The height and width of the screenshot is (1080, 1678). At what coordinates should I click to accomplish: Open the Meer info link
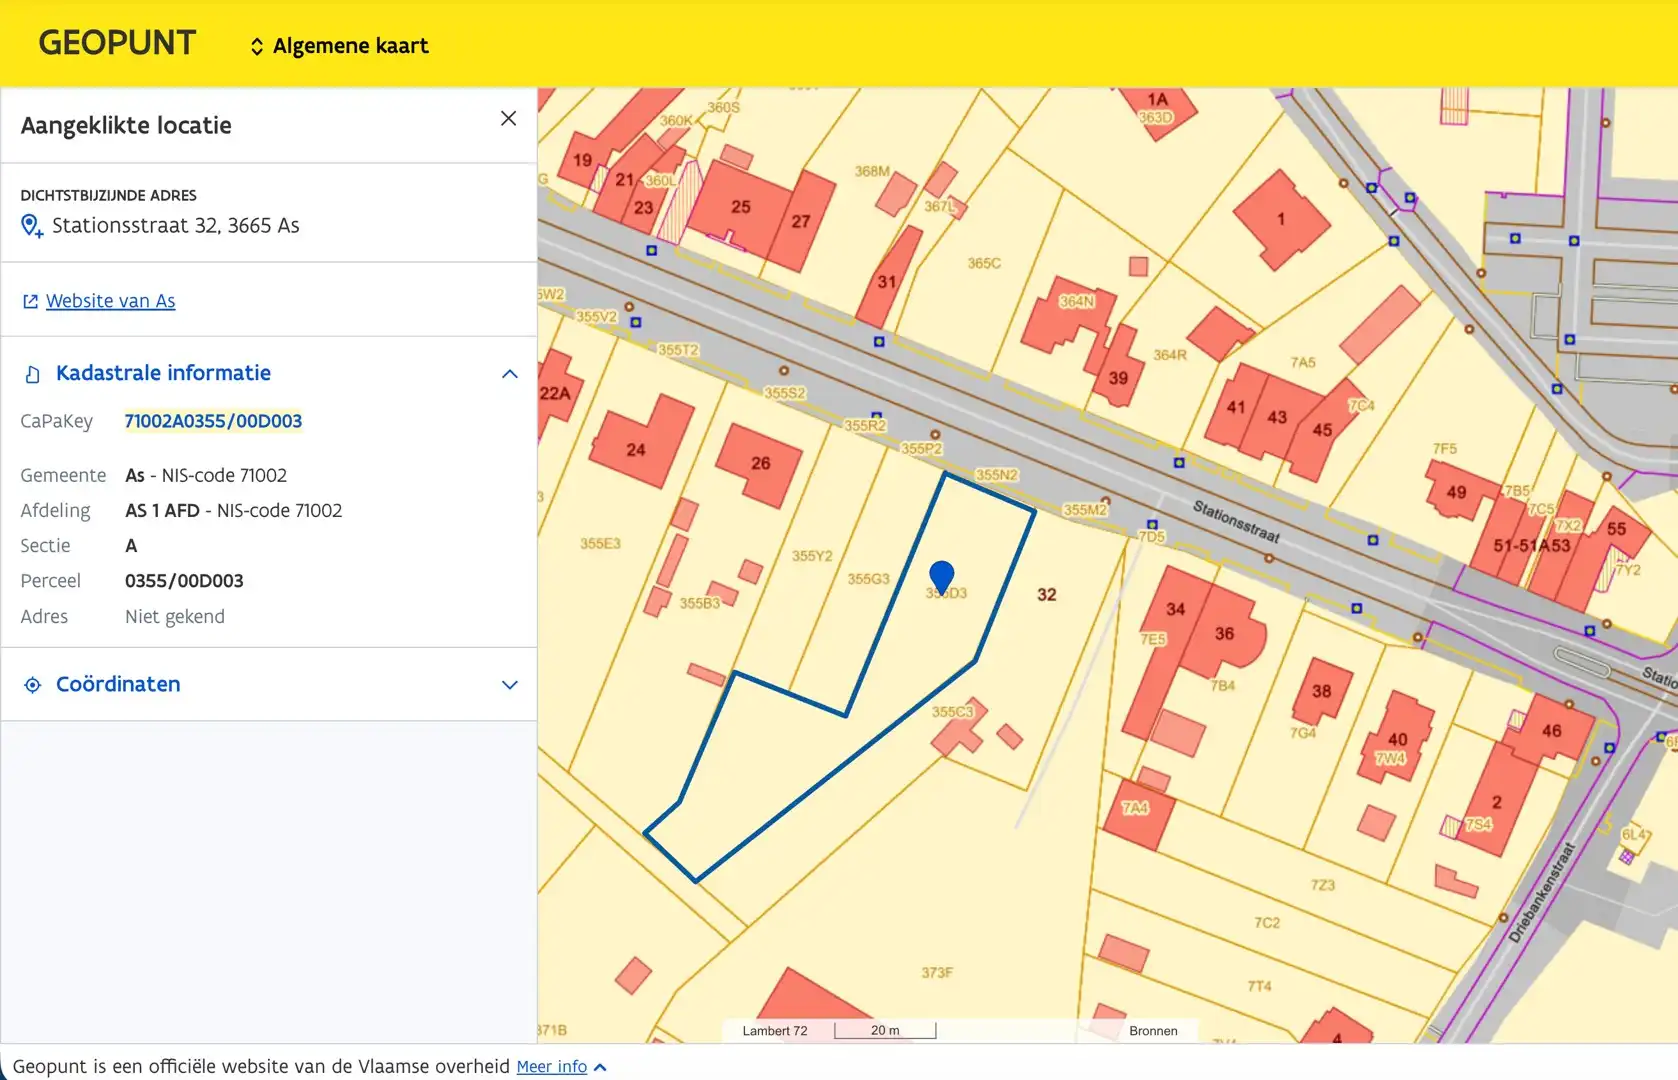tap(551, 1067)
